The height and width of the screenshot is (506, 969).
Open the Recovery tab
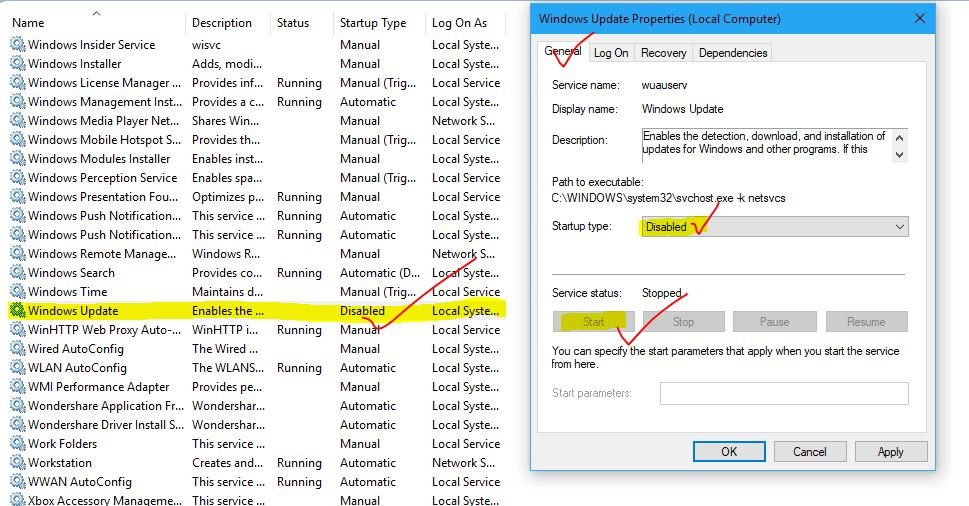[x=664, y=53]
